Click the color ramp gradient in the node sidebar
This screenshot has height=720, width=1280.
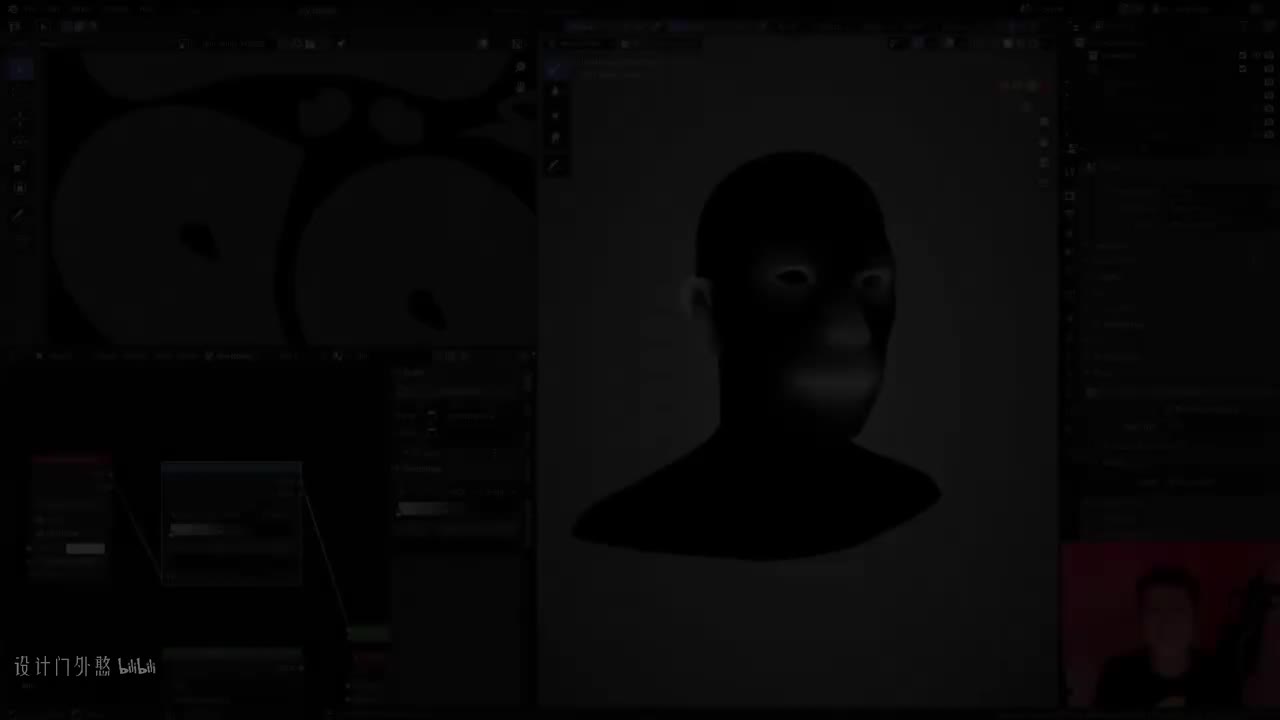click(x=461, y=508)
